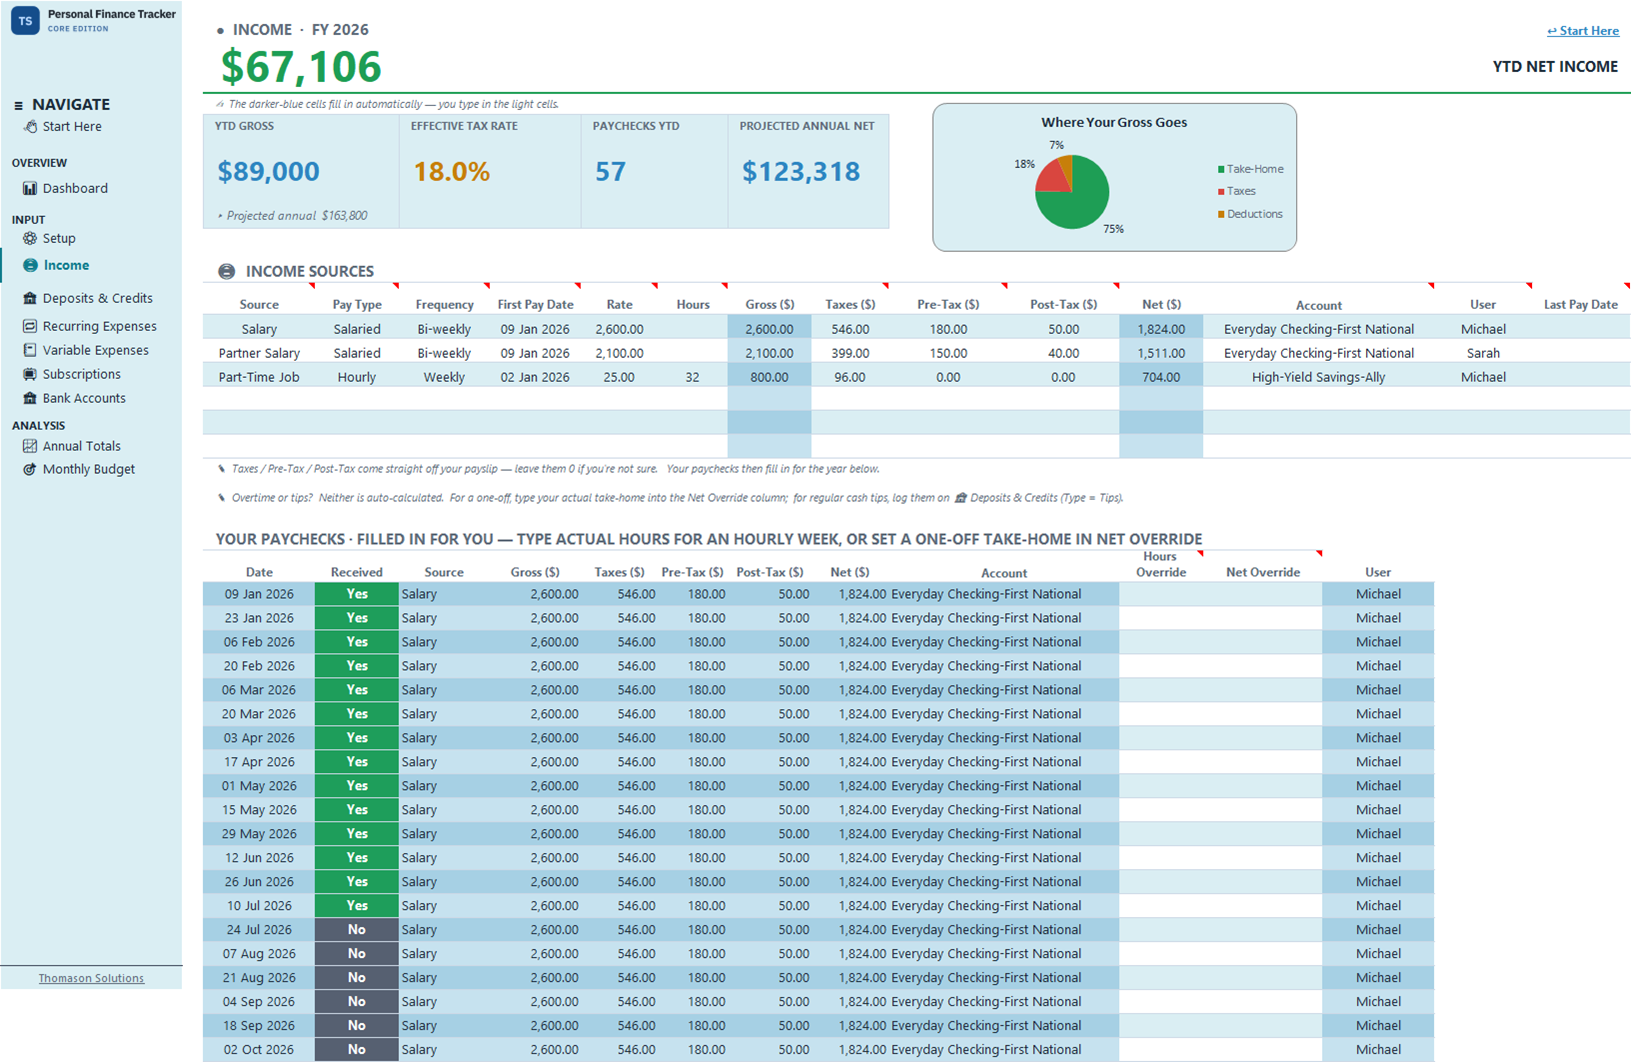1631x1062 pixels.
Task: Click the TS logo badge
Action: pyautogui.click(x=25, y=20)
